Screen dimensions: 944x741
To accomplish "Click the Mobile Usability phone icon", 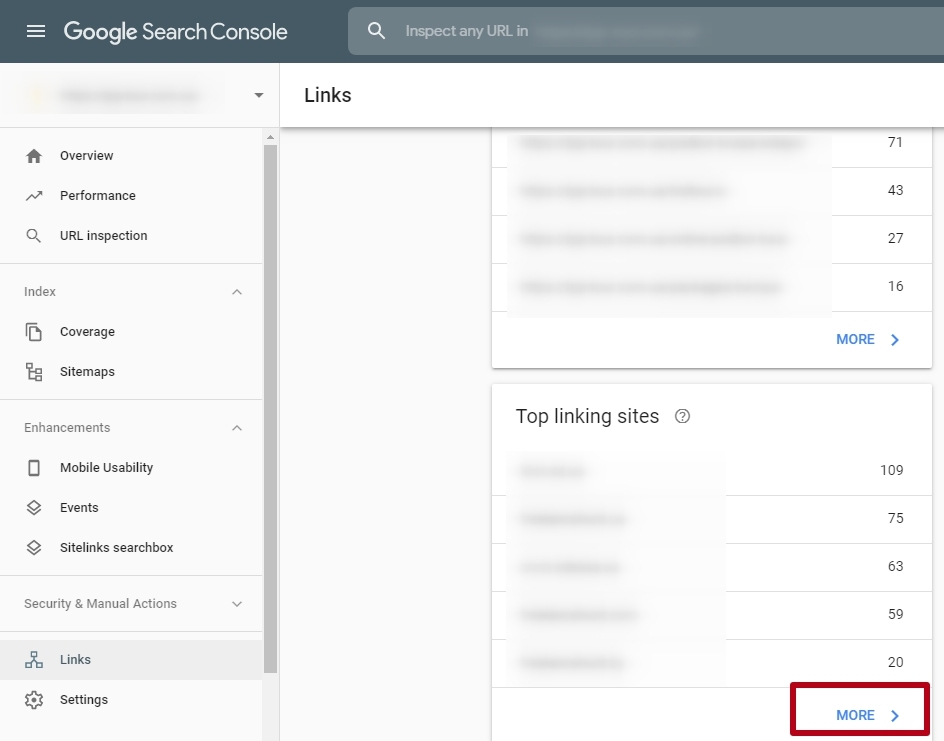I will pos(34,468).
